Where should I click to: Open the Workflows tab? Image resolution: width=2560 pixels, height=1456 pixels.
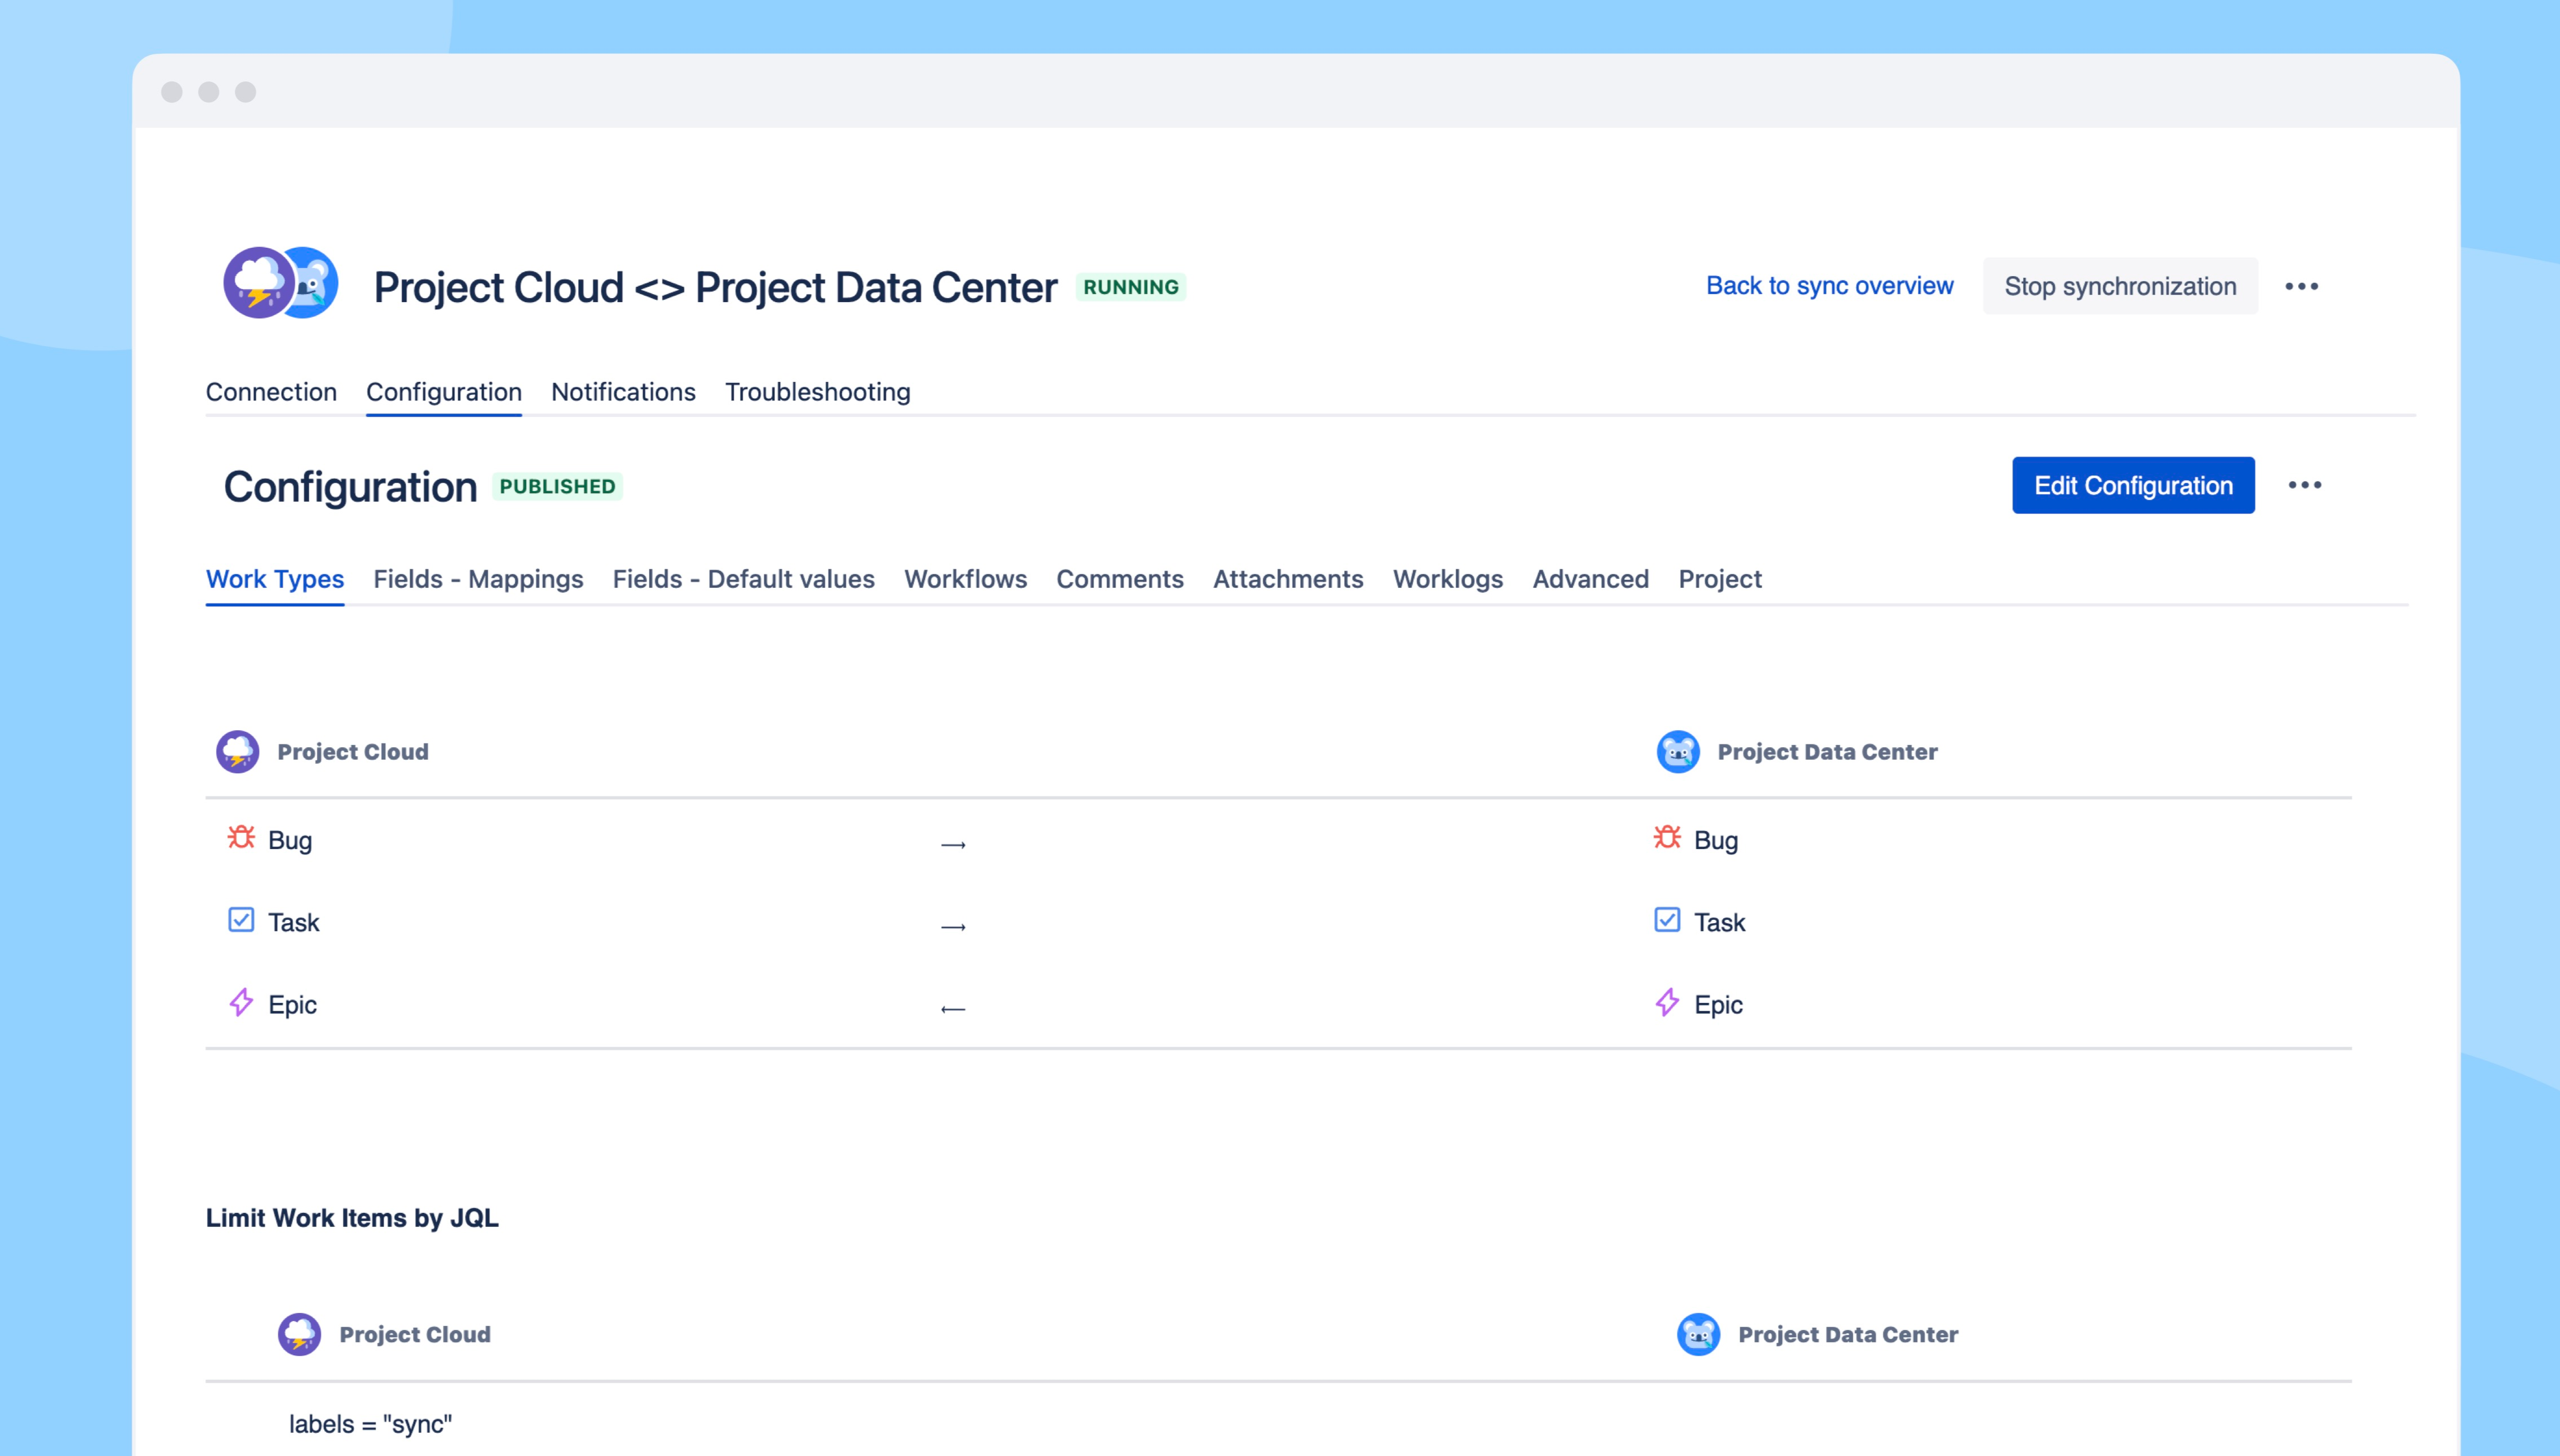[965, 579]
